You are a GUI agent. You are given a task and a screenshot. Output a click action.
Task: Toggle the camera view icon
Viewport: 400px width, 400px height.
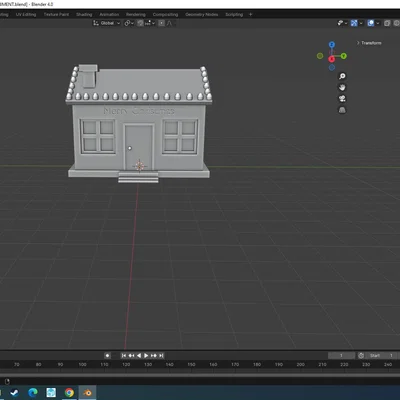pos(342,99)
